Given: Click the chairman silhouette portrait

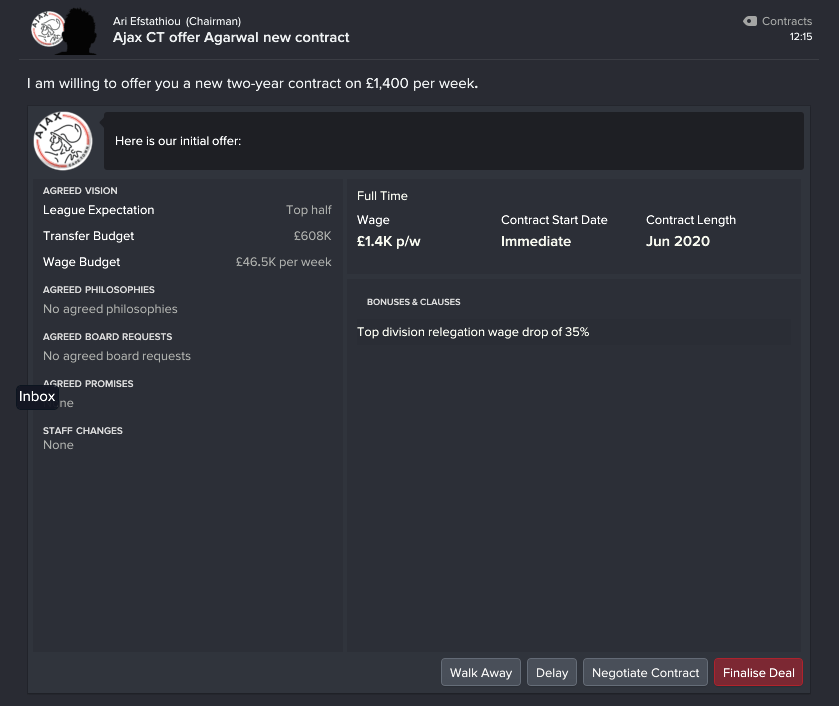Looking at the screenshot, I should point(80,31).
